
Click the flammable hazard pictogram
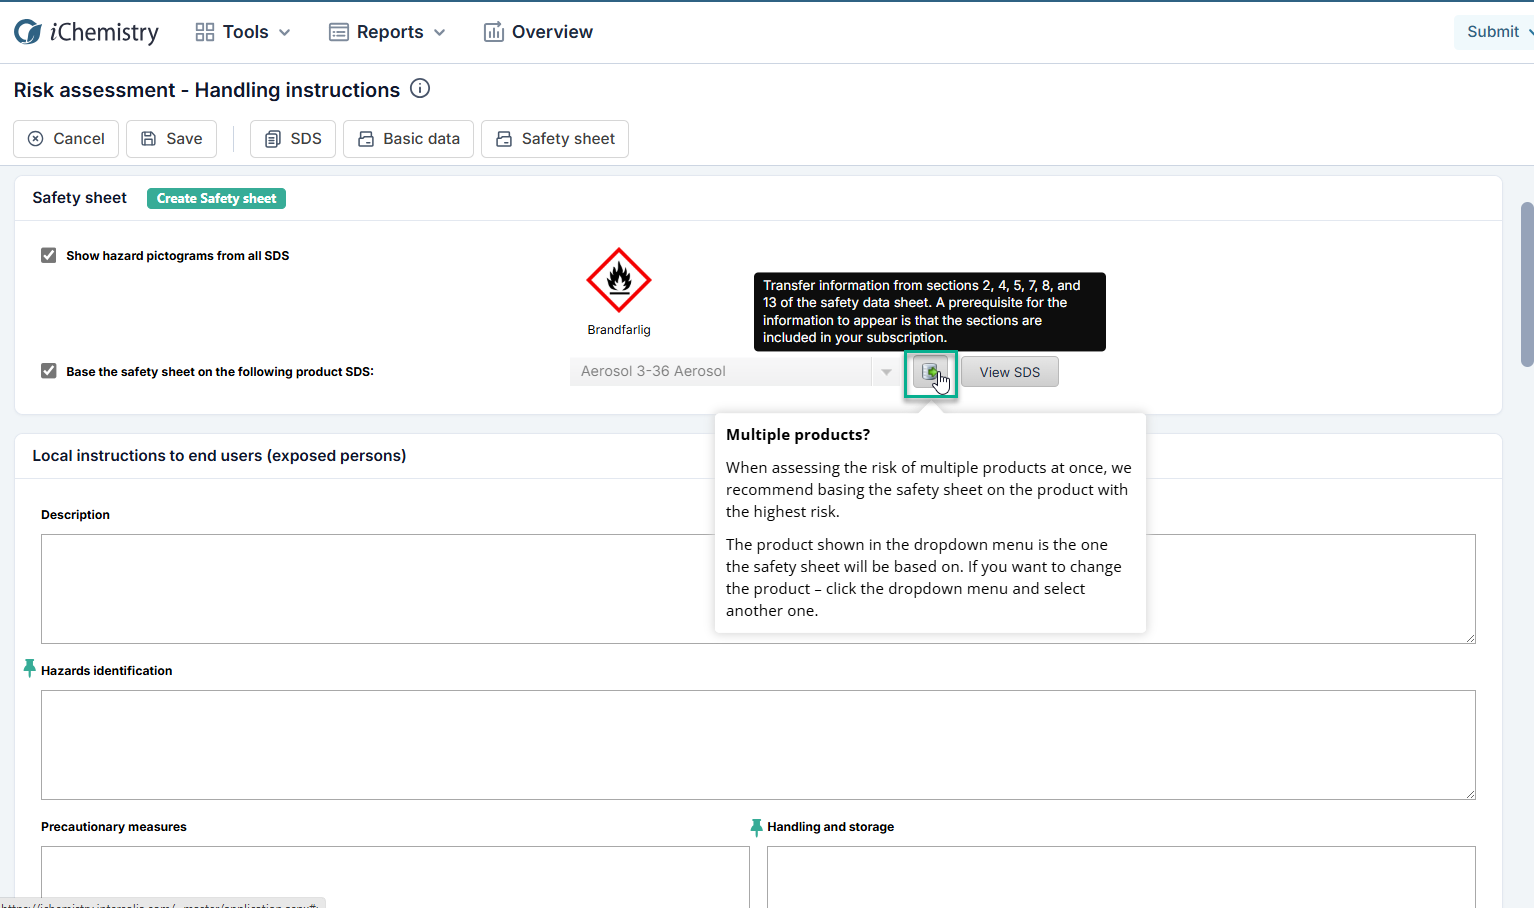(619, 280)
